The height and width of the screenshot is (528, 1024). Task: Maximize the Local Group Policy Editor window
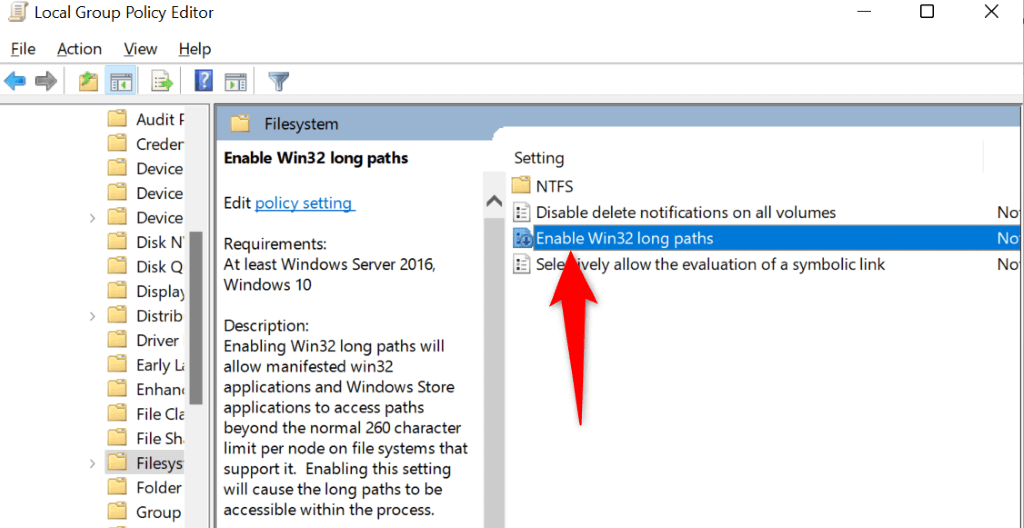927,12
